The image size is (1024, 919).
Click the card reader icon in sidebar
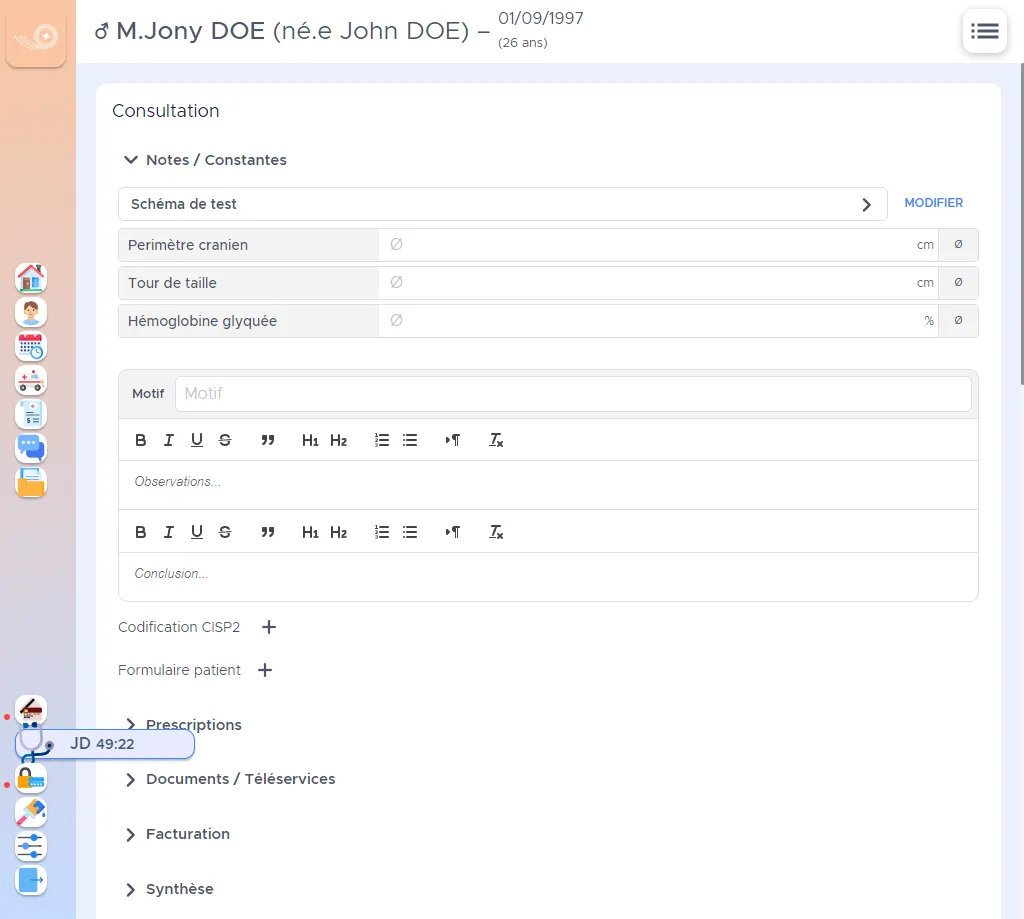coord(31,710)
